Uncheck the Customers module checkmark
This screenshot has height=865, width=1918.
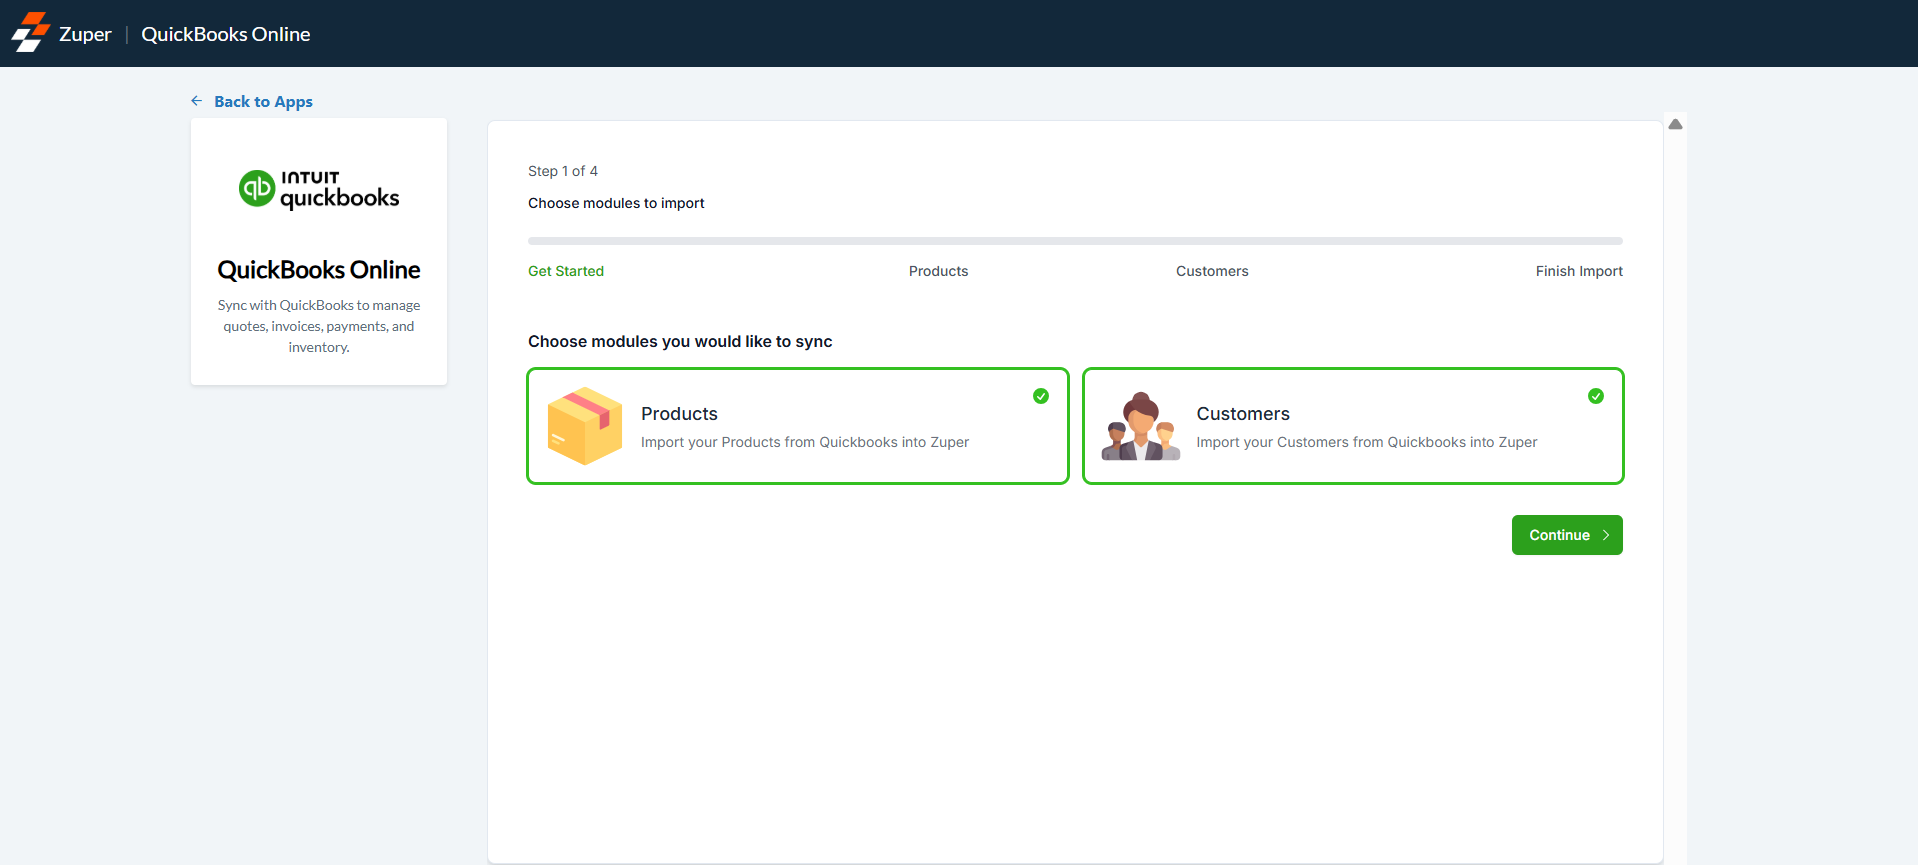click(1596, 396)
